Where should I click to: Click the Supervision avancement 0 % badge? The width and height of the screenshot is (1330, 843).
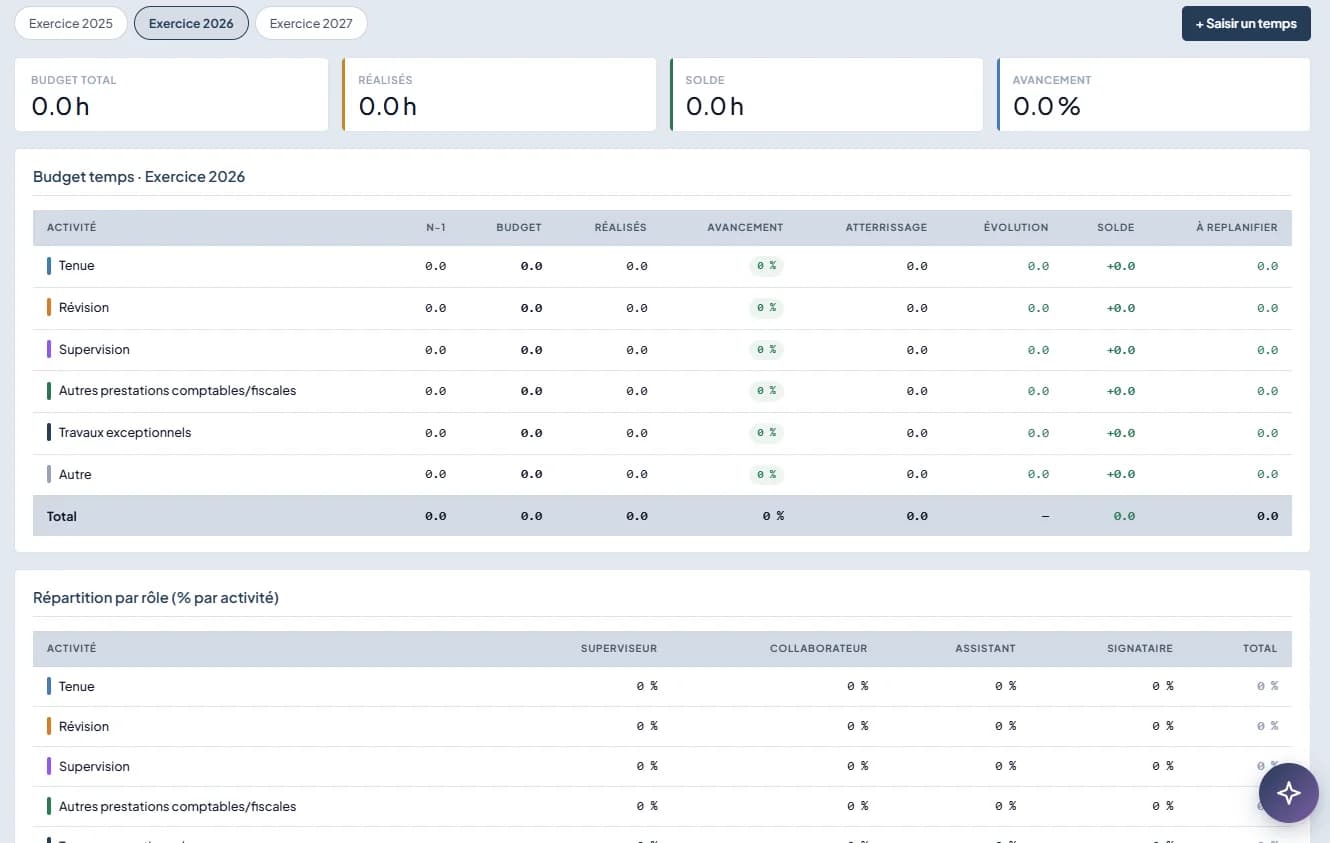click(766, 350)
